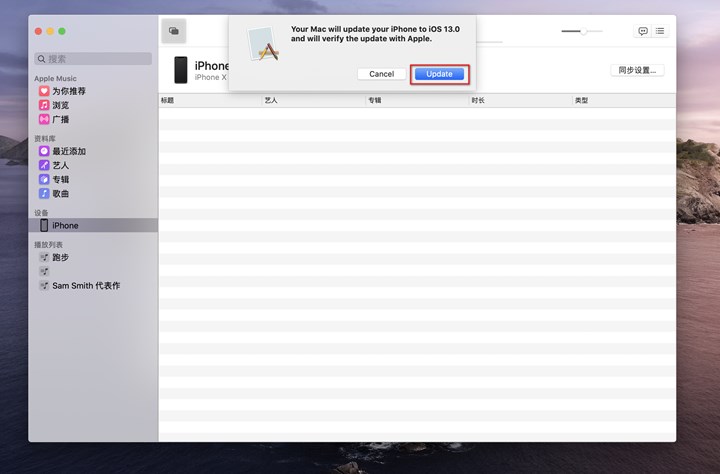The width and height of the screenshot is (720, 474).
Task: Sort by 专辑 column header
Action: pyautogui.click(x=417, y=100)
